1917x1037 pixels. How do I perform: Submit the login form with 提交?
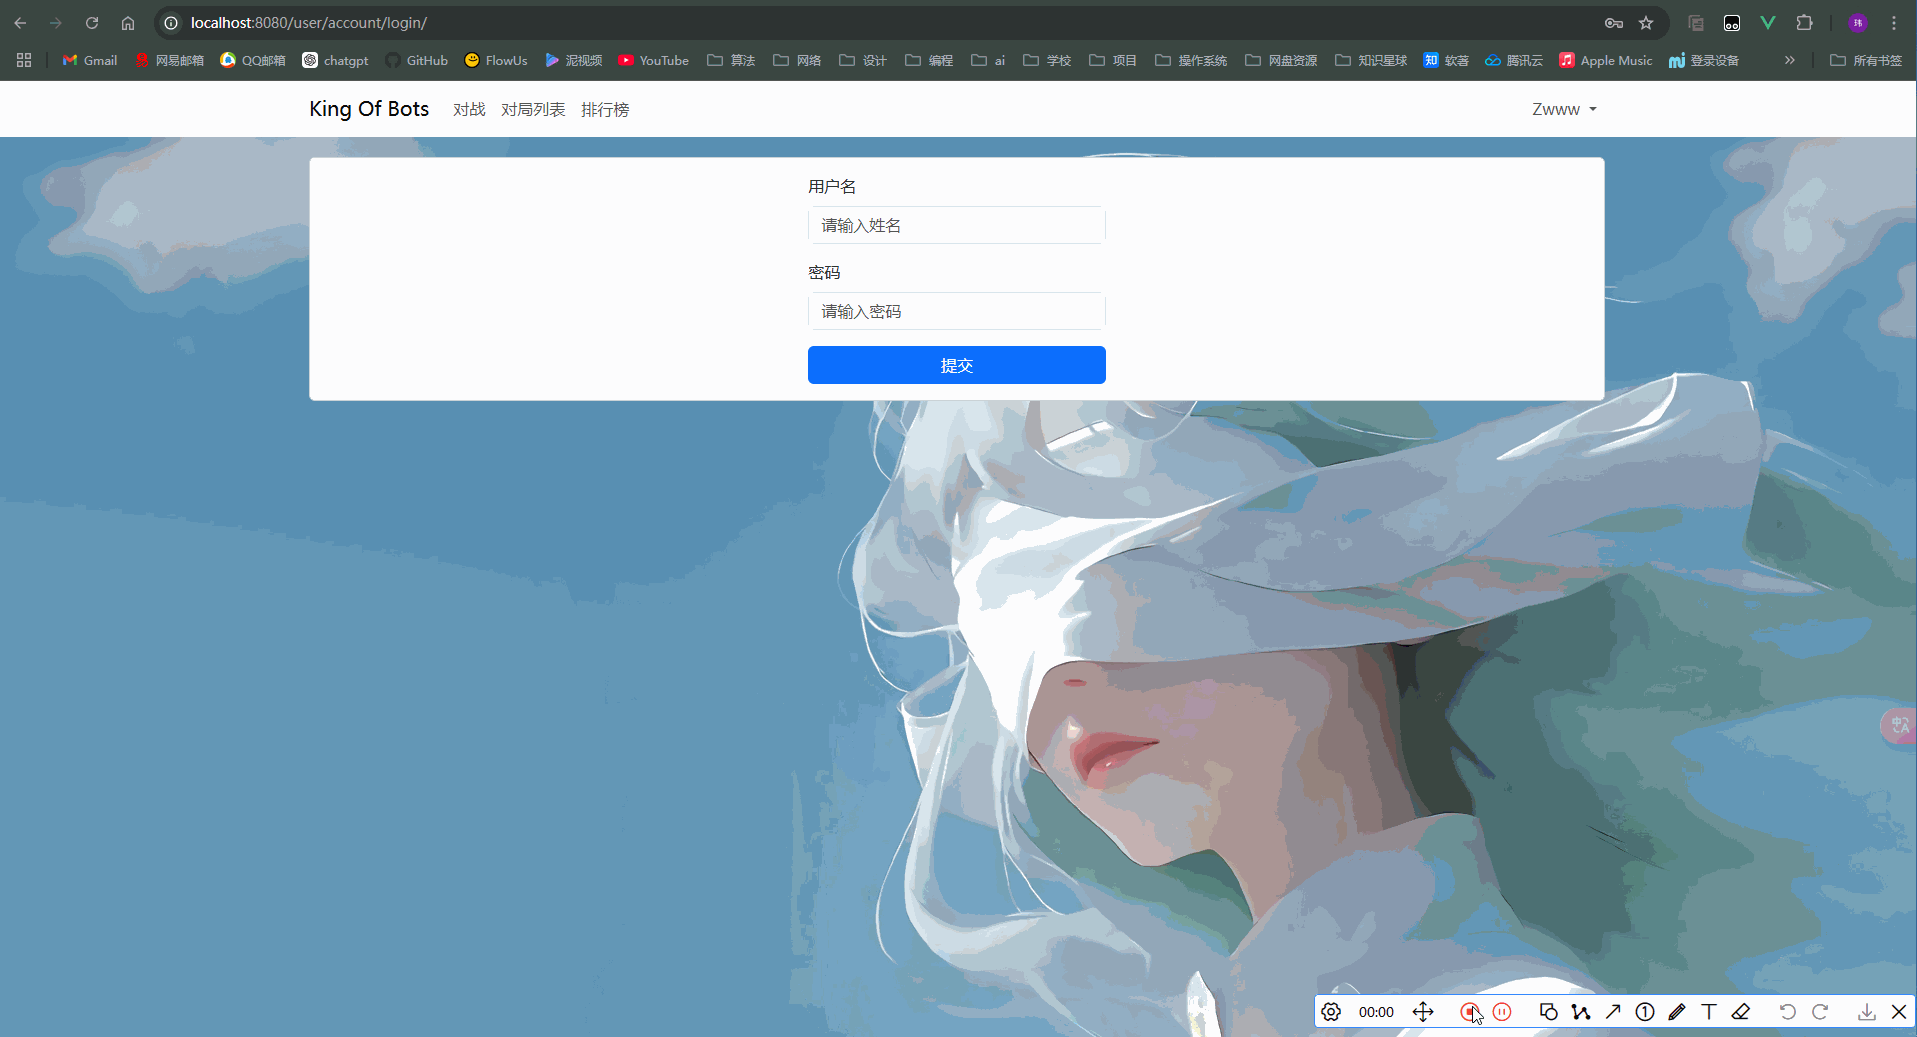point(956,365)
